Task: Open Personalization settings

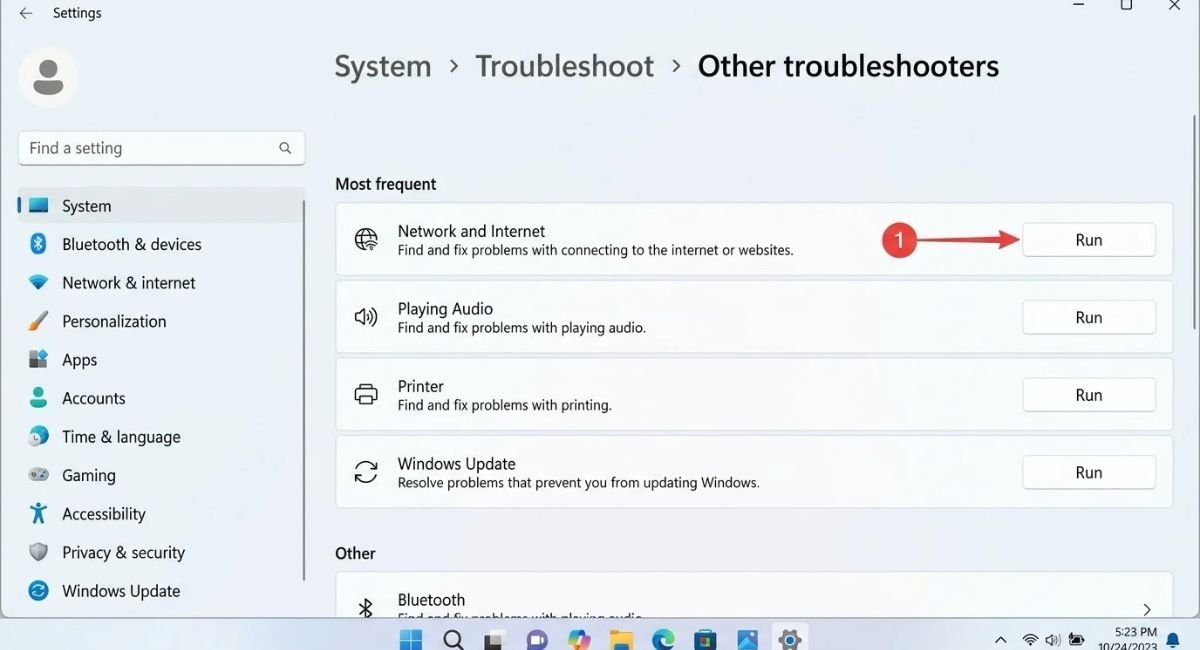Action: pyautogui.click(x=161, y=321)
